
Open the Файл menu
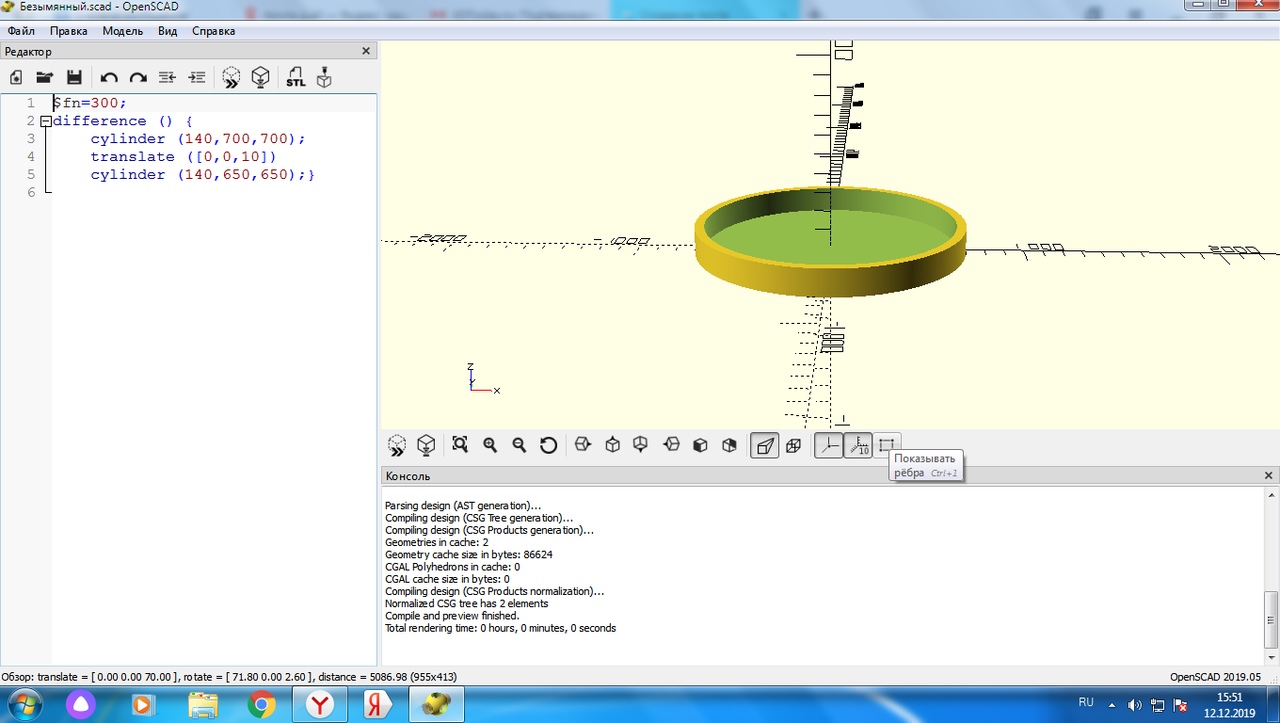click(x=21, y=31)
